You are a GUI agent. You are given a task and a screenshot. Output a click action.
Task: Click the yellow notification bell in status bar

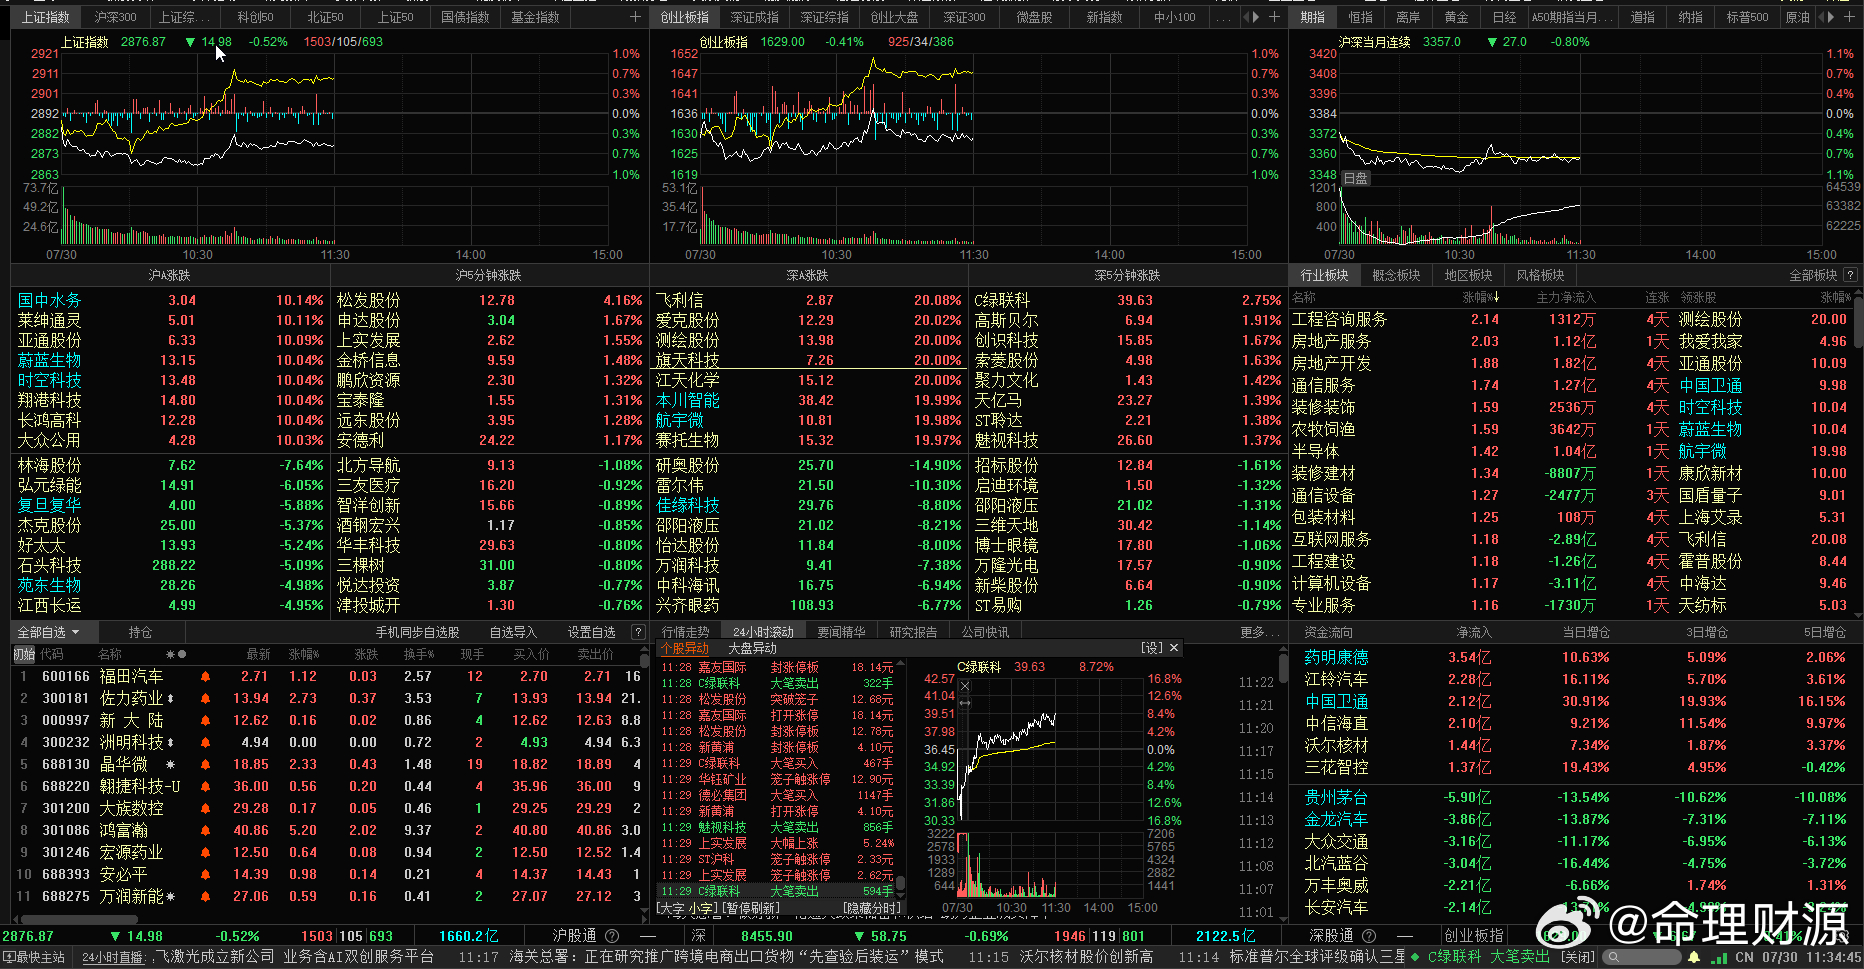(1693, 957)
